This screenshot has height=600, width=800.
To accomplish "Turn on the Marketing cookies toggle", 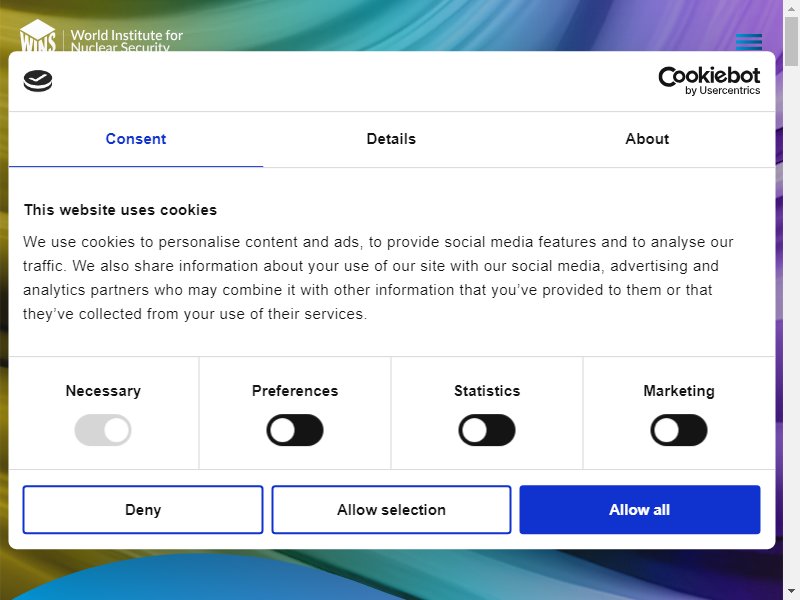I will click(679, 430).
